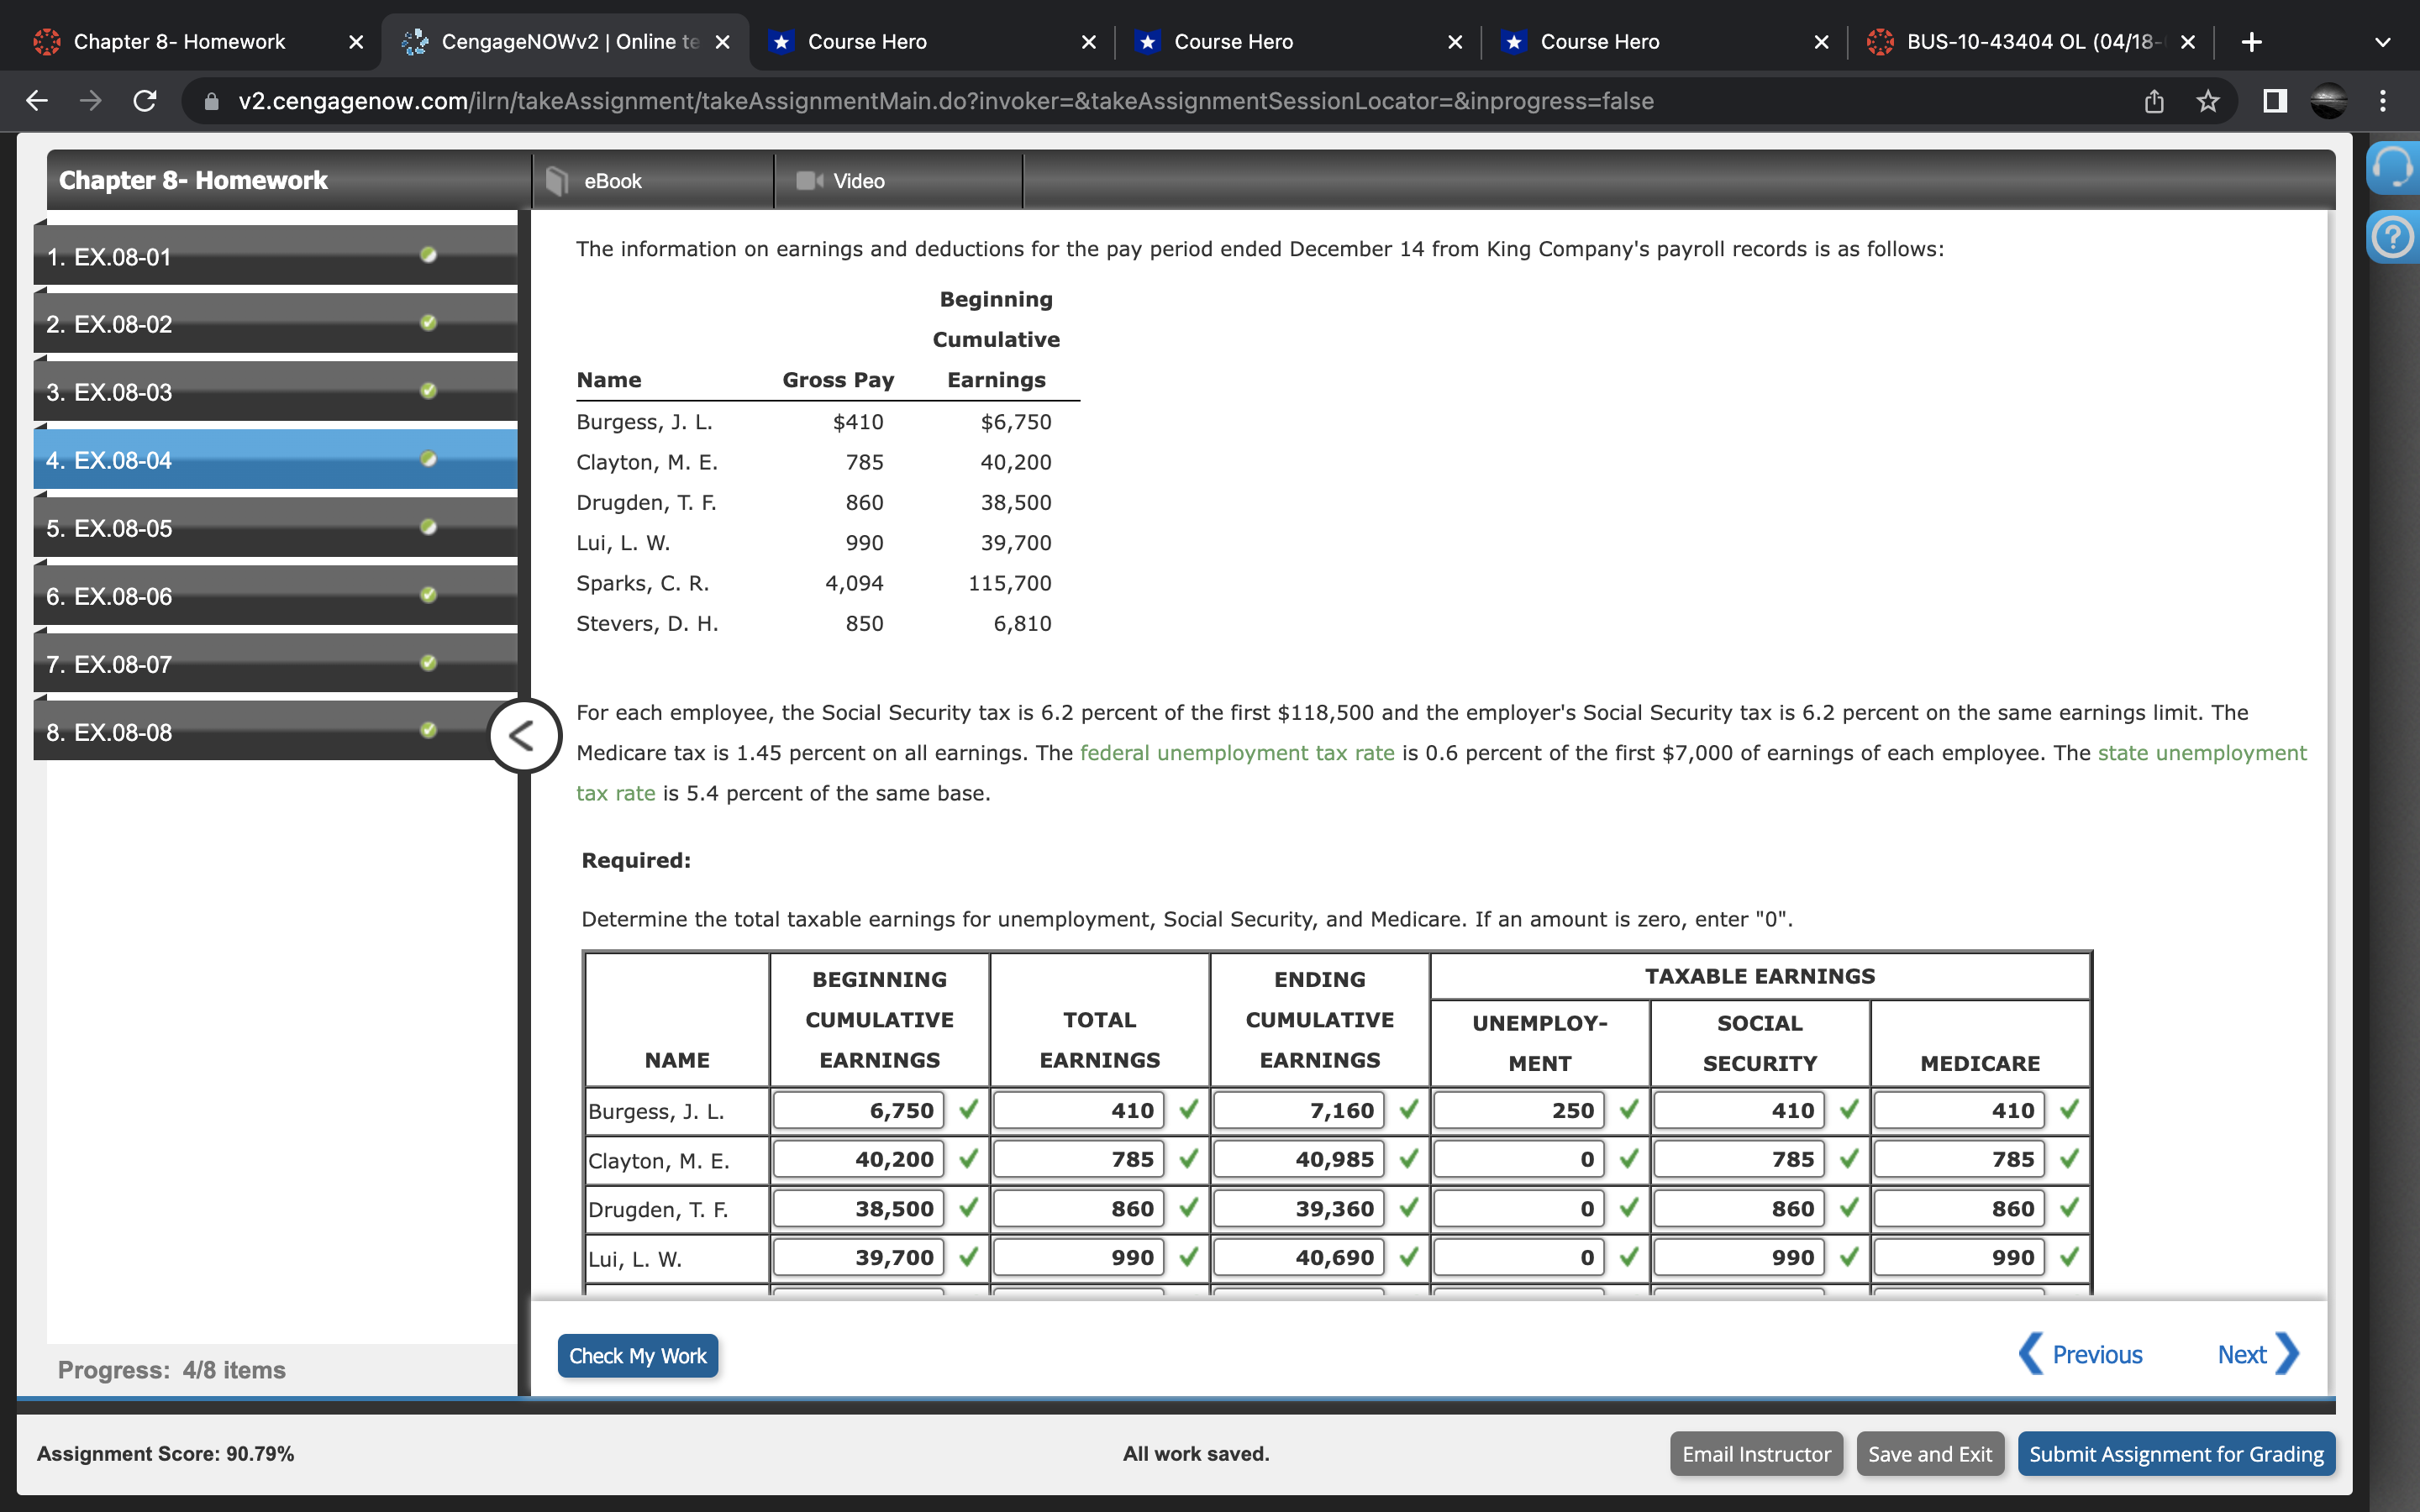Collapse the question list sidebar

pyautogui.click(x=523, y=736)
